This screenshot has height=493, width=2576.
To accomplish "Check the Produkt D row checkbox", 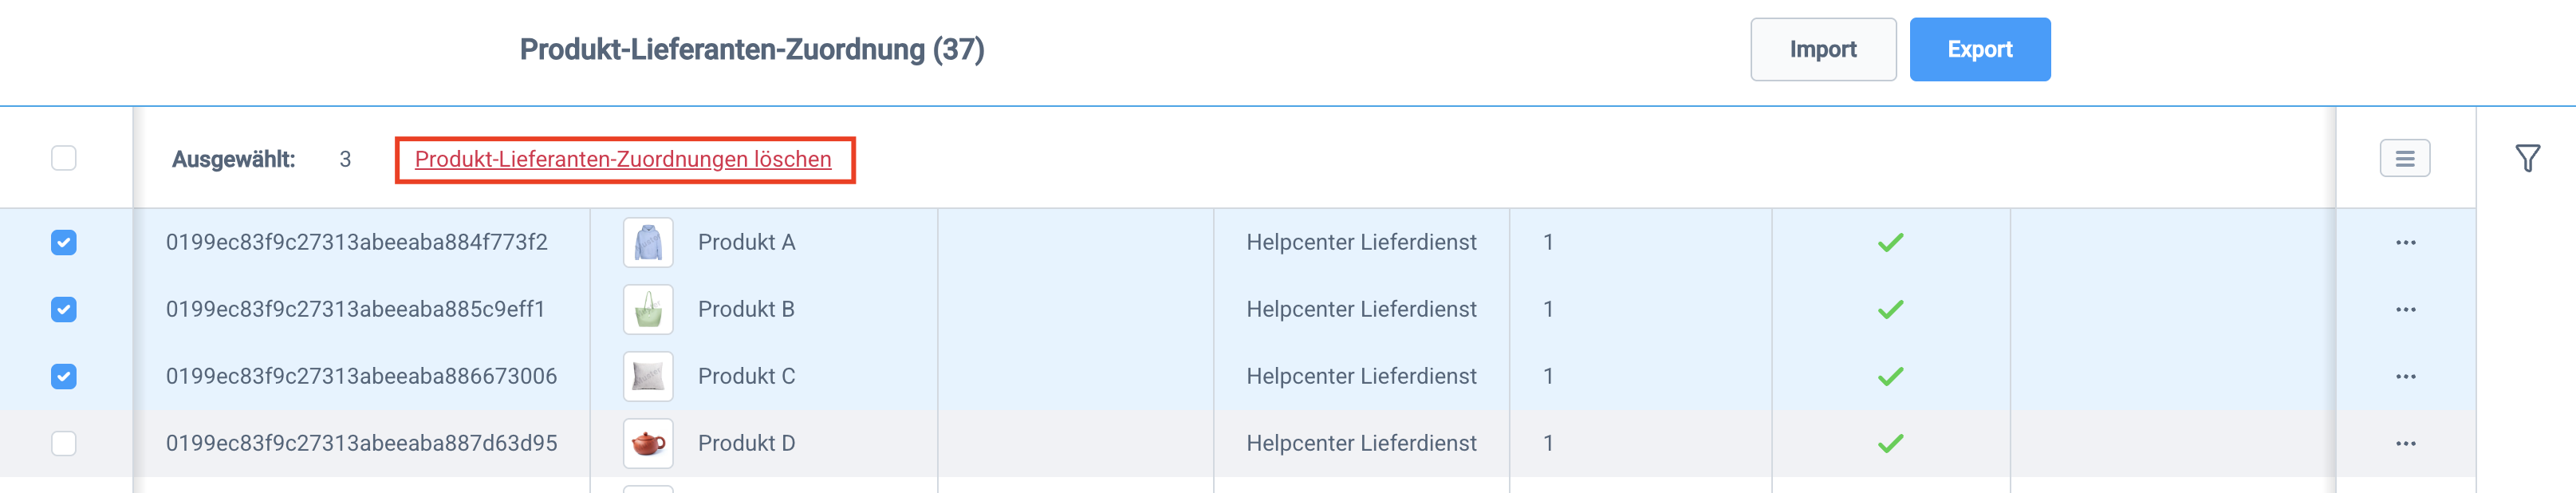I will (x=64, y=443).
